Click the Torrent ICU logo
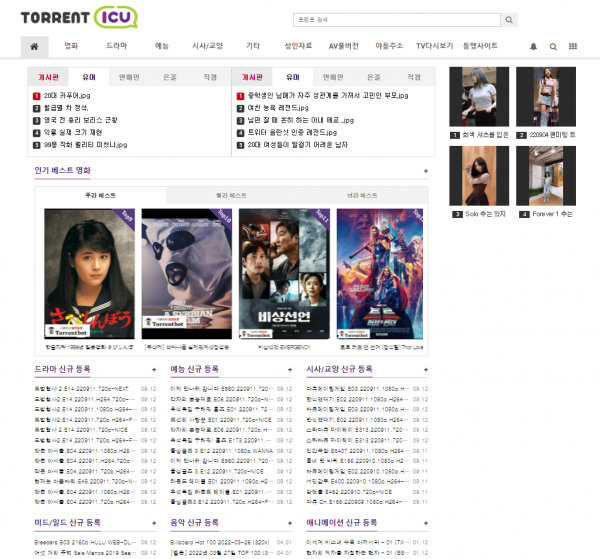The width and height of the screenshot is (600, 559). pyautogui.click(x=79, y=19)
